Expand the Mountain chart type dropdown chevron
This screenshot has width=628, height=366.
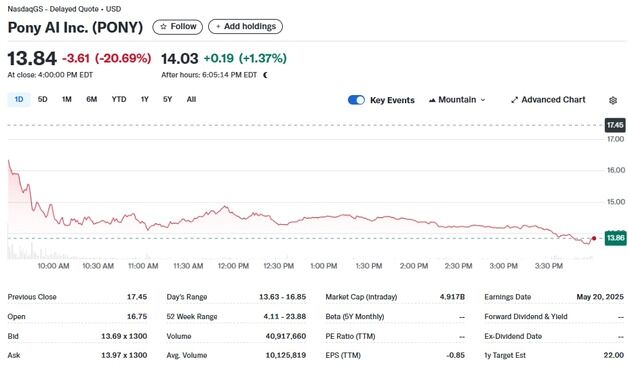point(483,100)
